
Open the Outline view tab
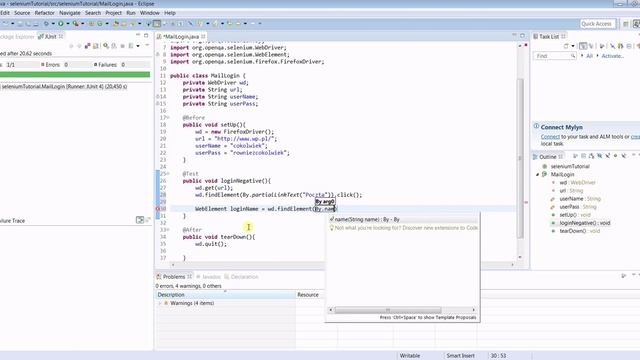pos(547,157)
